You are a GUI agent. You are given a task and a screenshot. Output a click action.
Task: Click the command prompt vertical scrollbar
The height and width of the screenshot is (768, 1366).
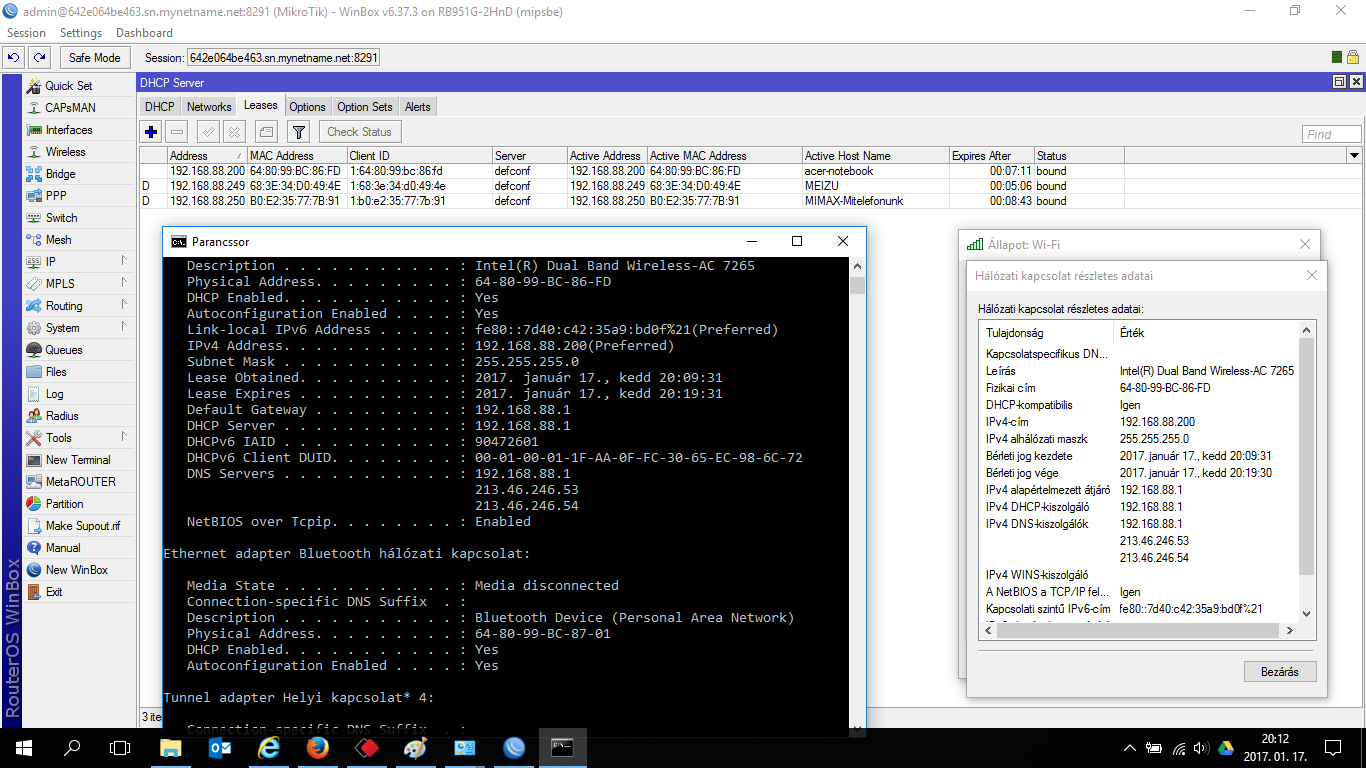pyautogui.click(x=857, y=500)
